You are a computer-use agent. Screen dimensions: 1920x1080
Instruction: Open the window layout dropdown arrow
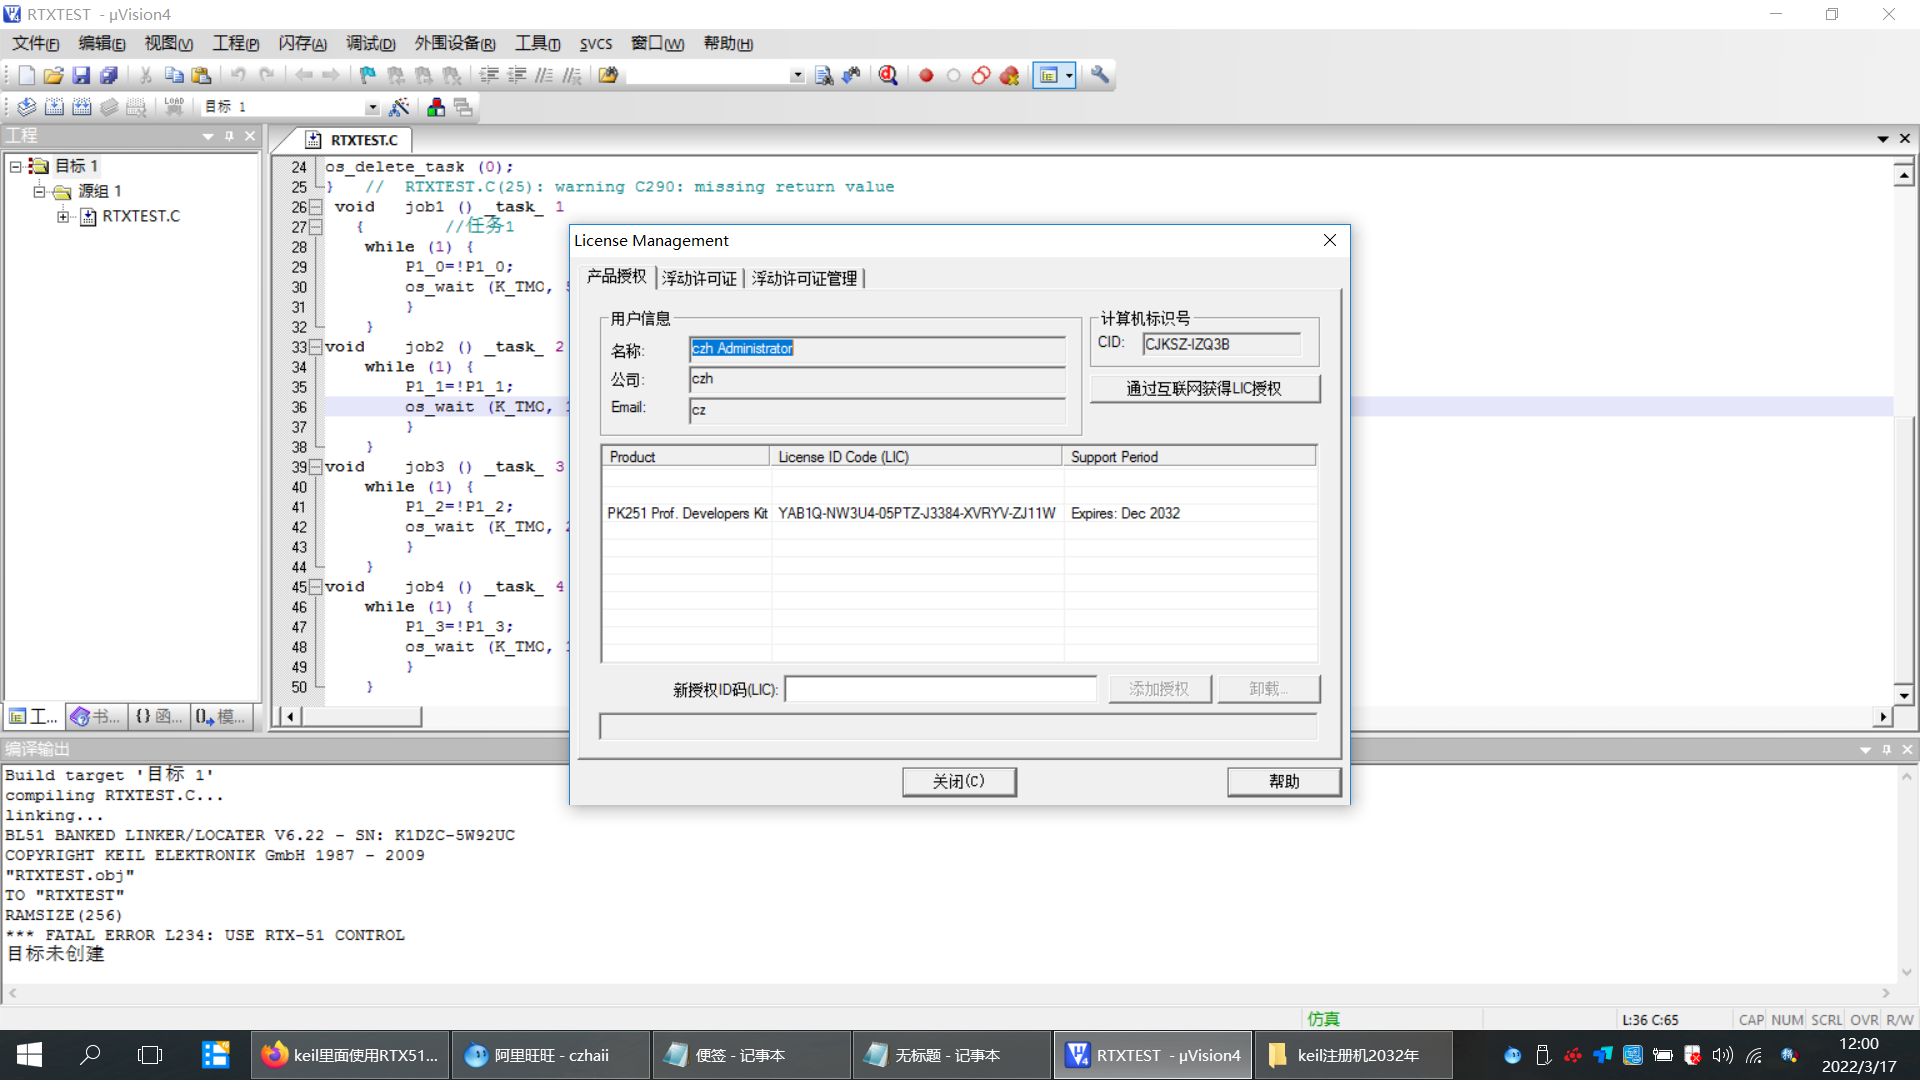pyautogui.click(x=1069, y=75)
